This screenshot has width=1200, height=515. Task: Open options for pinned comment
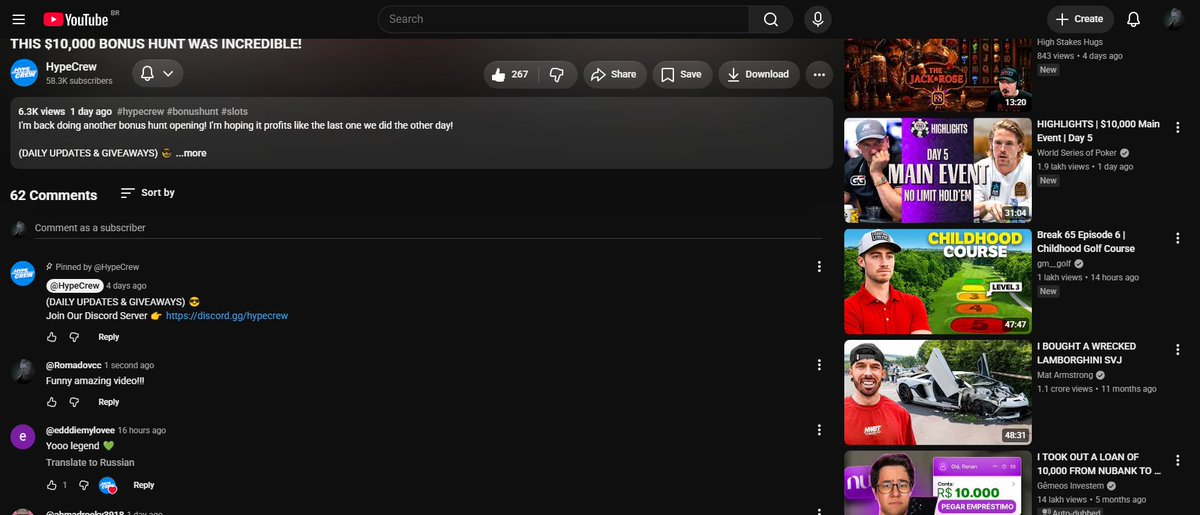[819, 267]
